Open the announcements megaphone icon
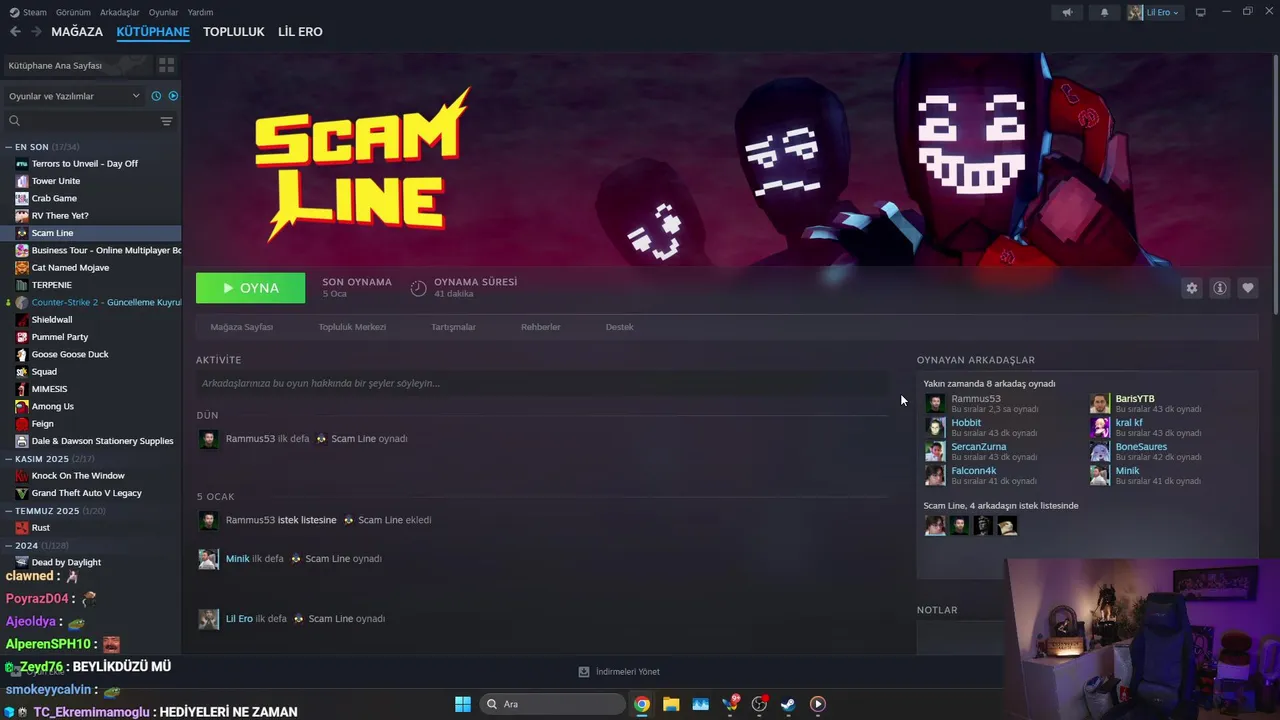Image resolution: width=1280 pixels, height=720 pixels. click(x=1067, y=12)
